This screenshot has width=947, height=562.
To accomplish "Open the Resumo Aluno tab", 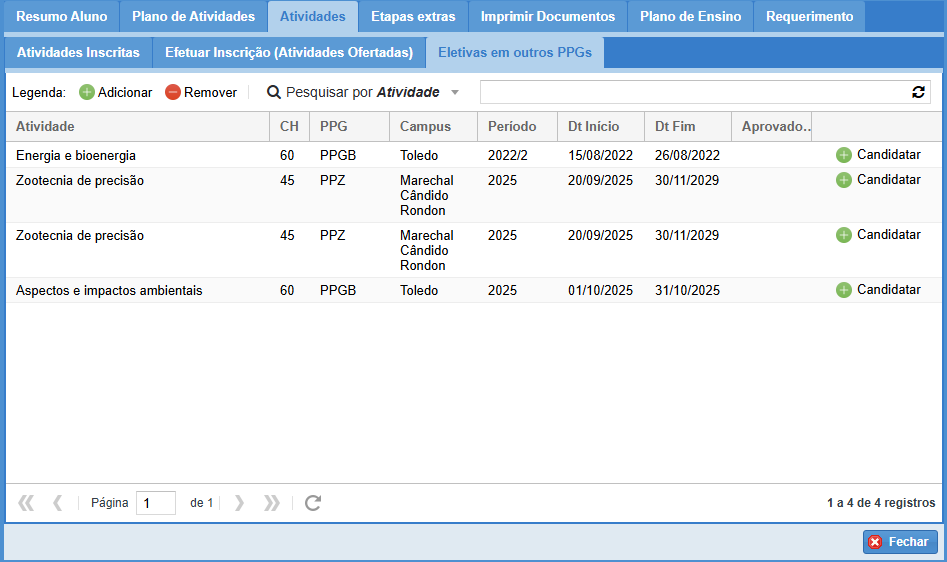I will click(x=62, y=17).
